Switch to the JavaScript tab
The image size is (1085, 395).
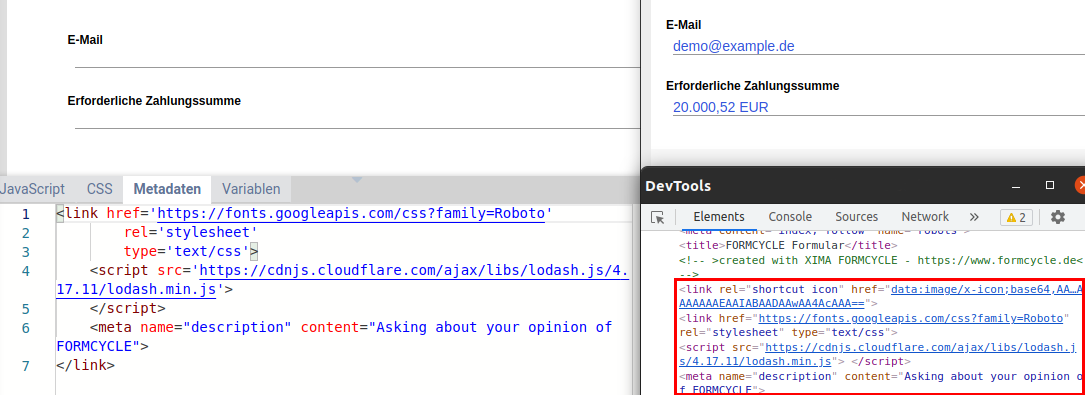[33, 189]
